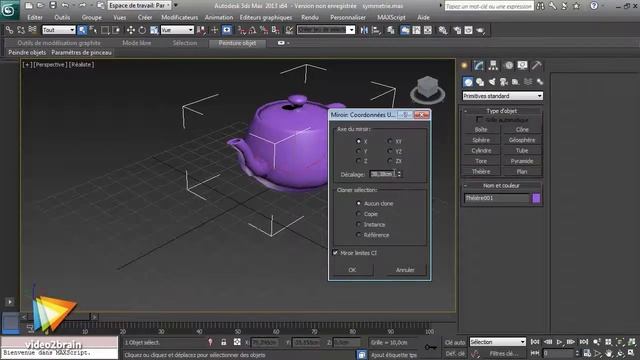Click Annuler in the Miroir dialog
Screen dimensions: 640x360
(x=405, y=270)
